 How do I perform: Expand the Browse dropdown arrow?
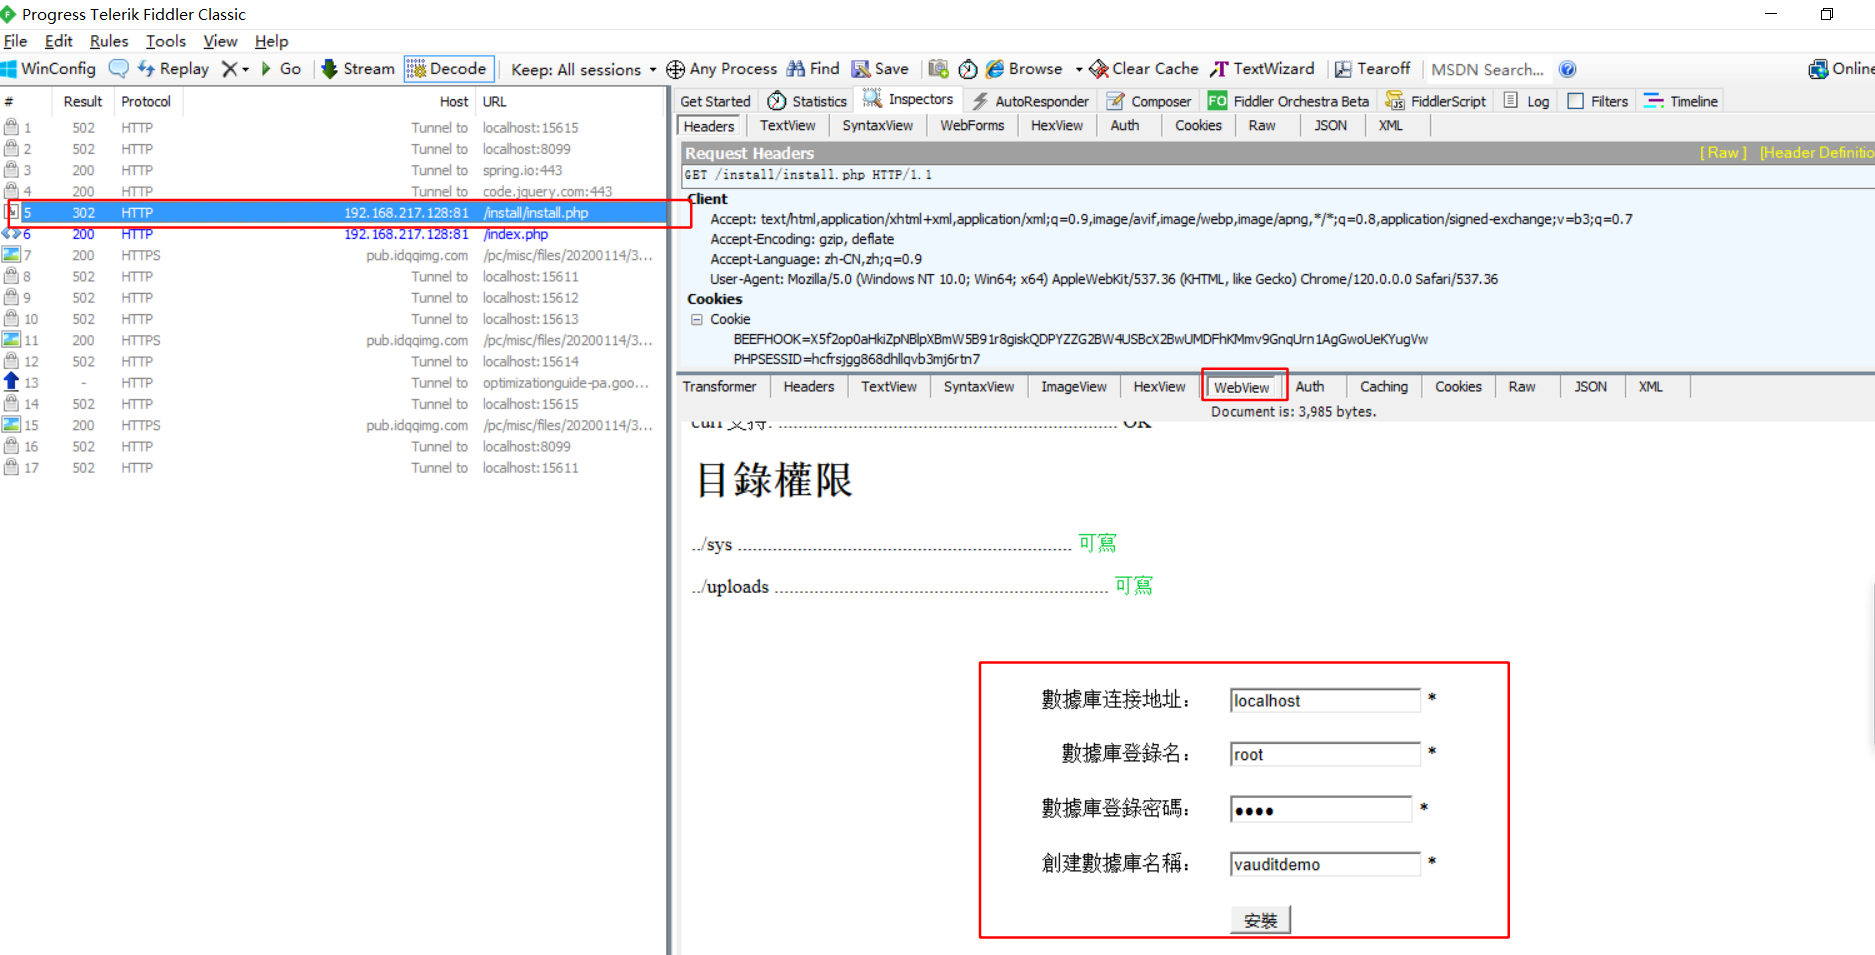coord(1079,70)
